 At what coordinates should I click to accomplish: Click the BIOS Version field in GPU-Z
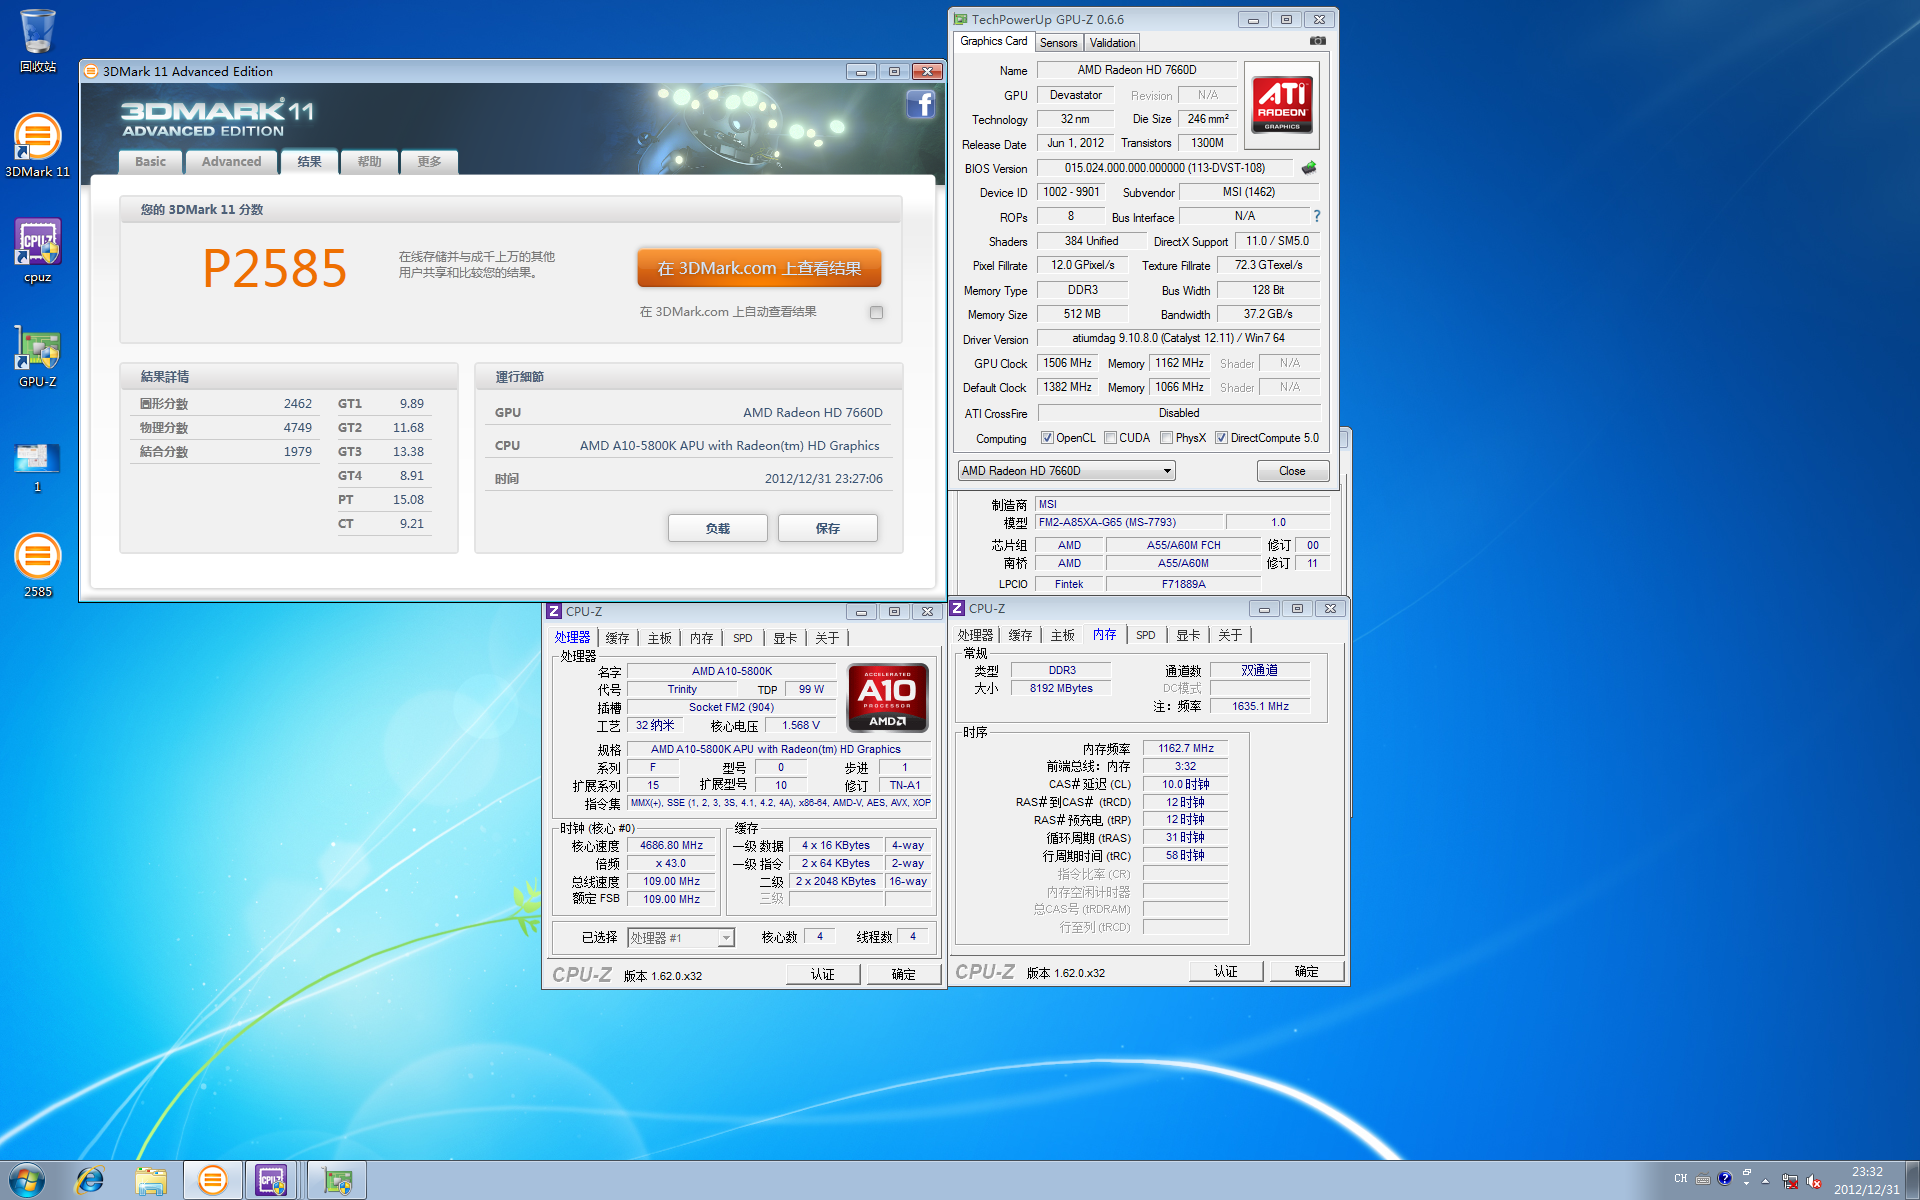pos(1164,168)
